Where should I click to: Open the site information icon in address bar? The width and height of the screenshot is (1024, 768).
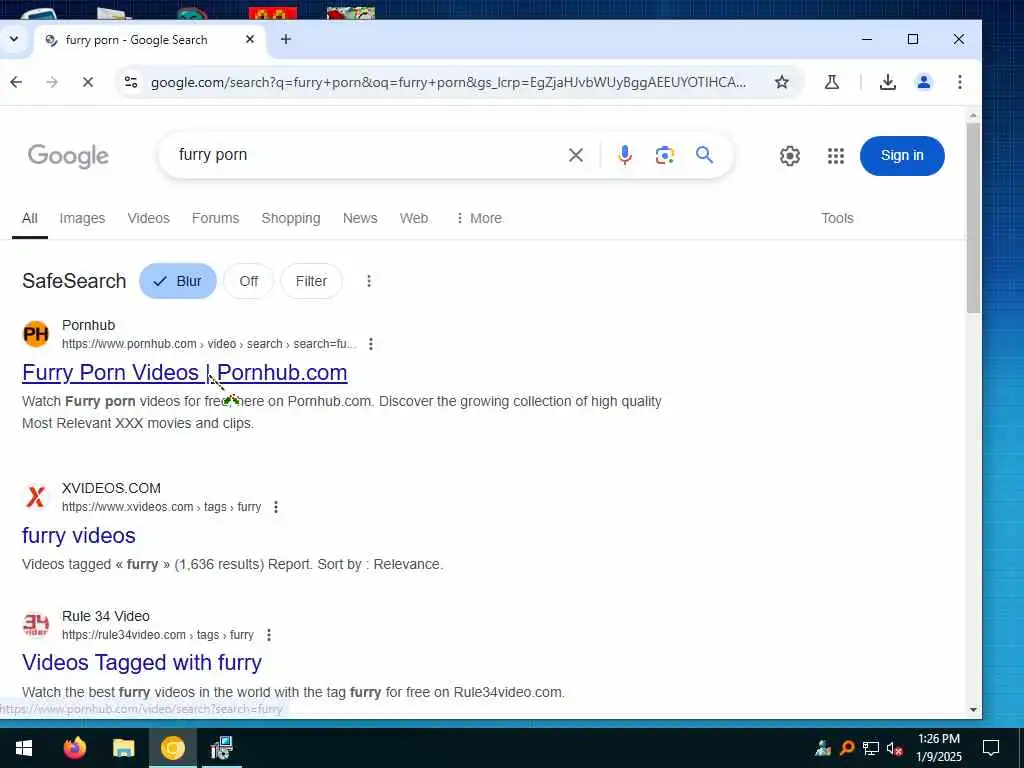point(131,82)
